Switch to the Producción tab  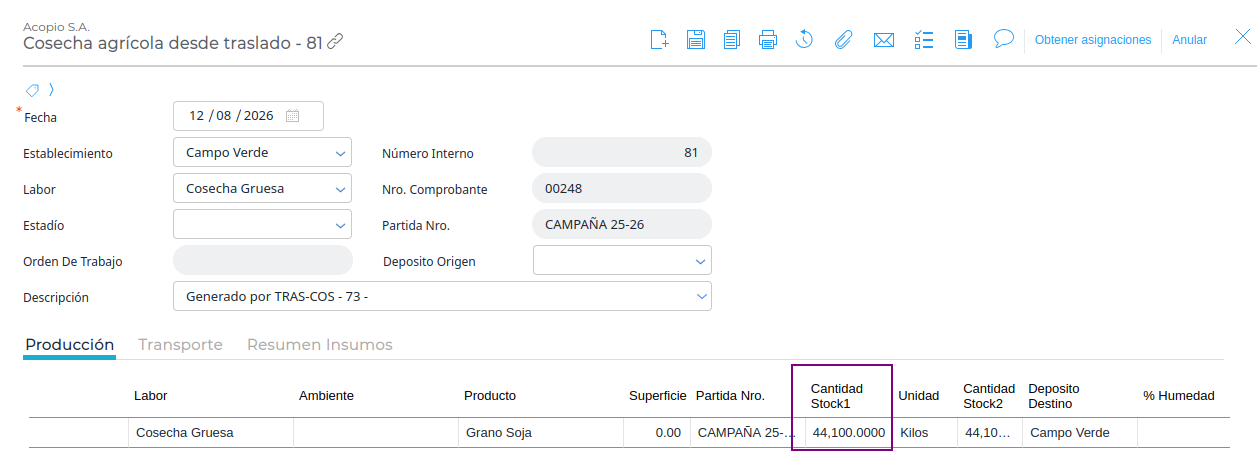click(70, 345)
